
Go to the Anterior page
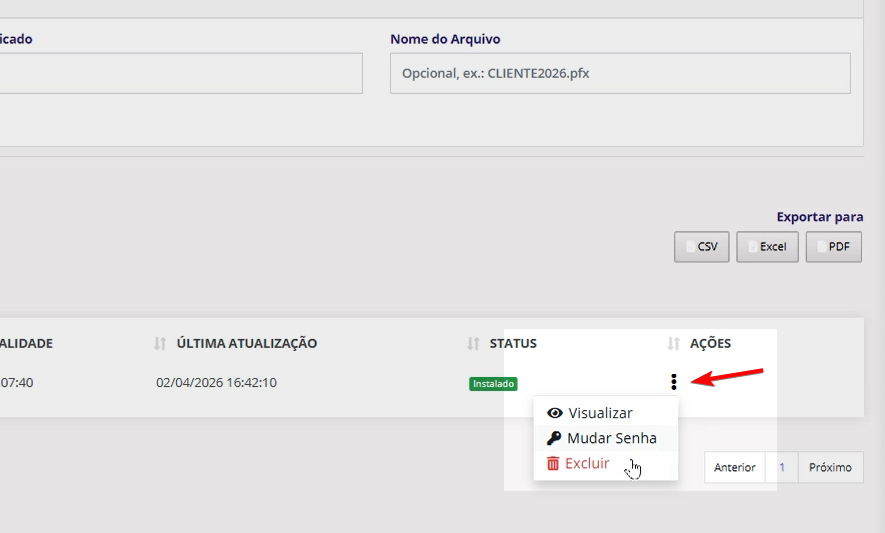(734, 467)
